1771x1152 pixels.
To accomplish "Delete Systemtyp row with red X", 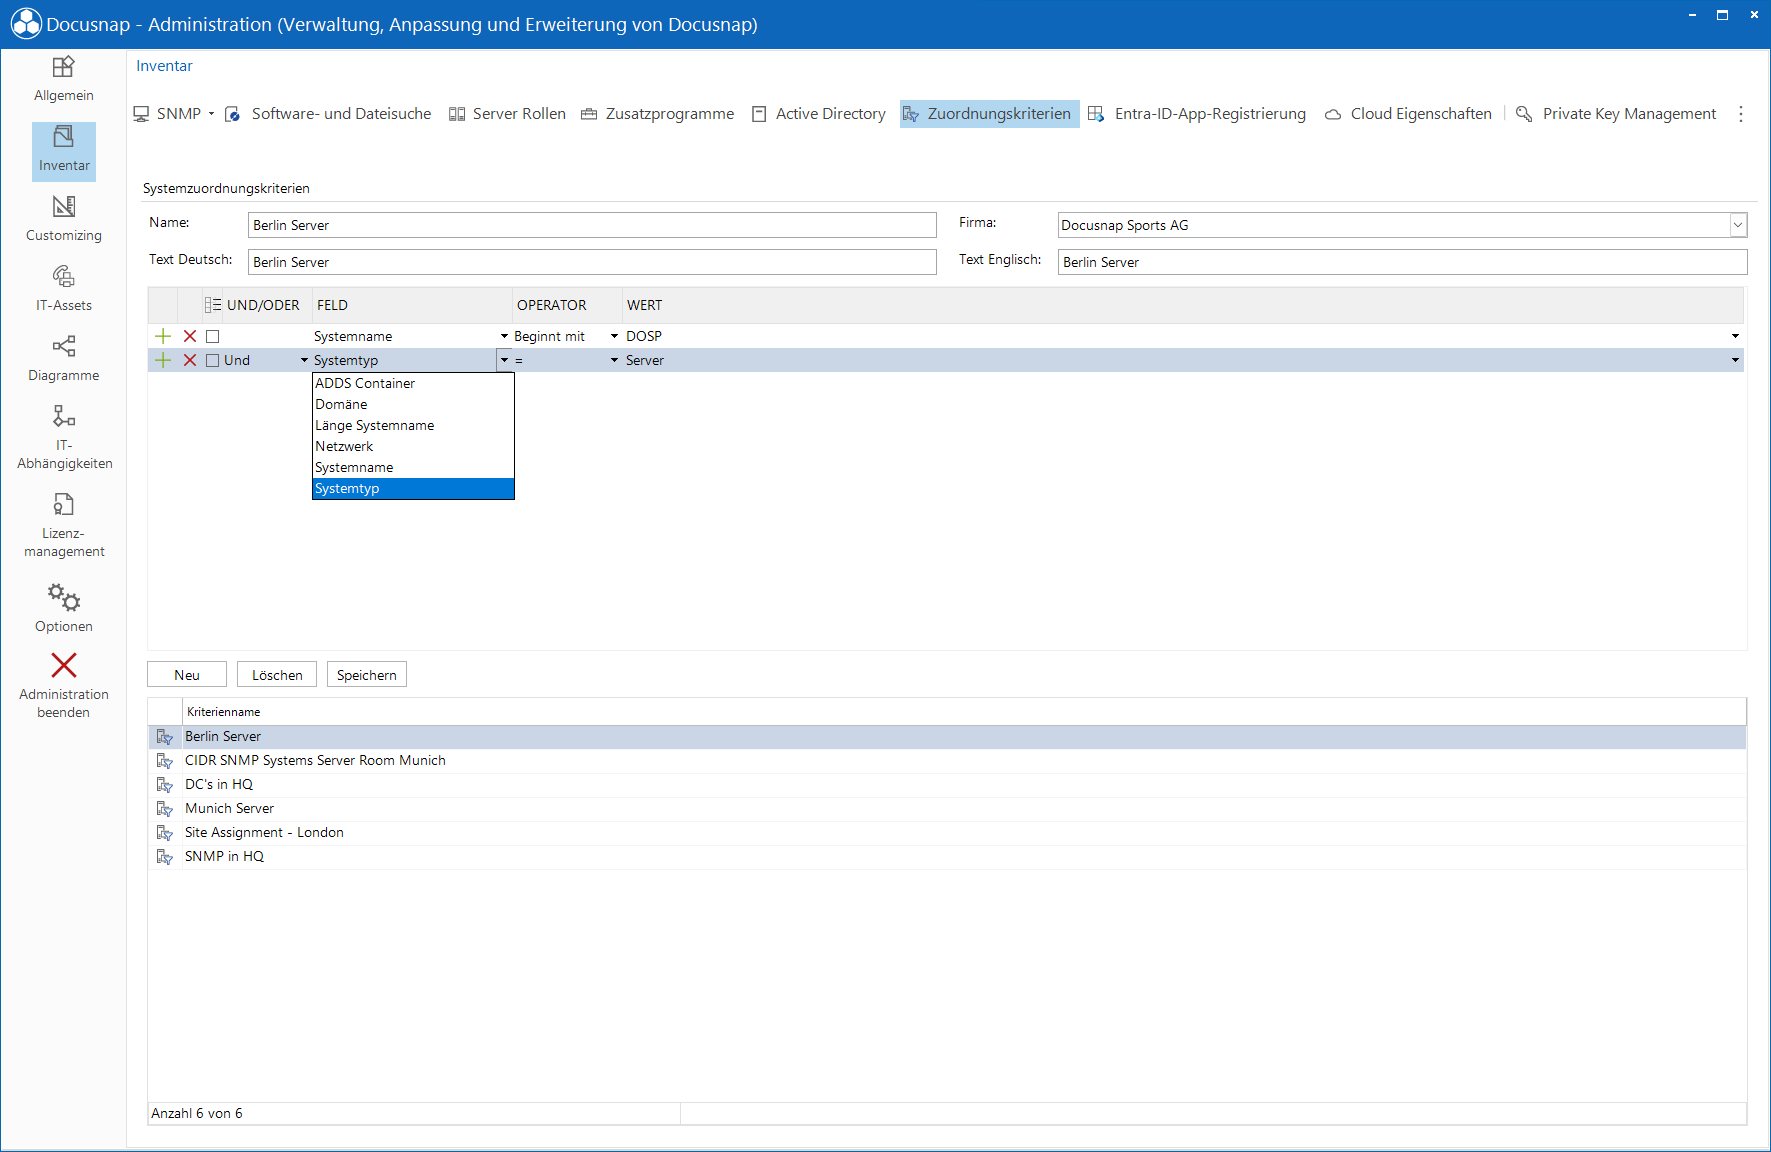I will coord(190,360).
